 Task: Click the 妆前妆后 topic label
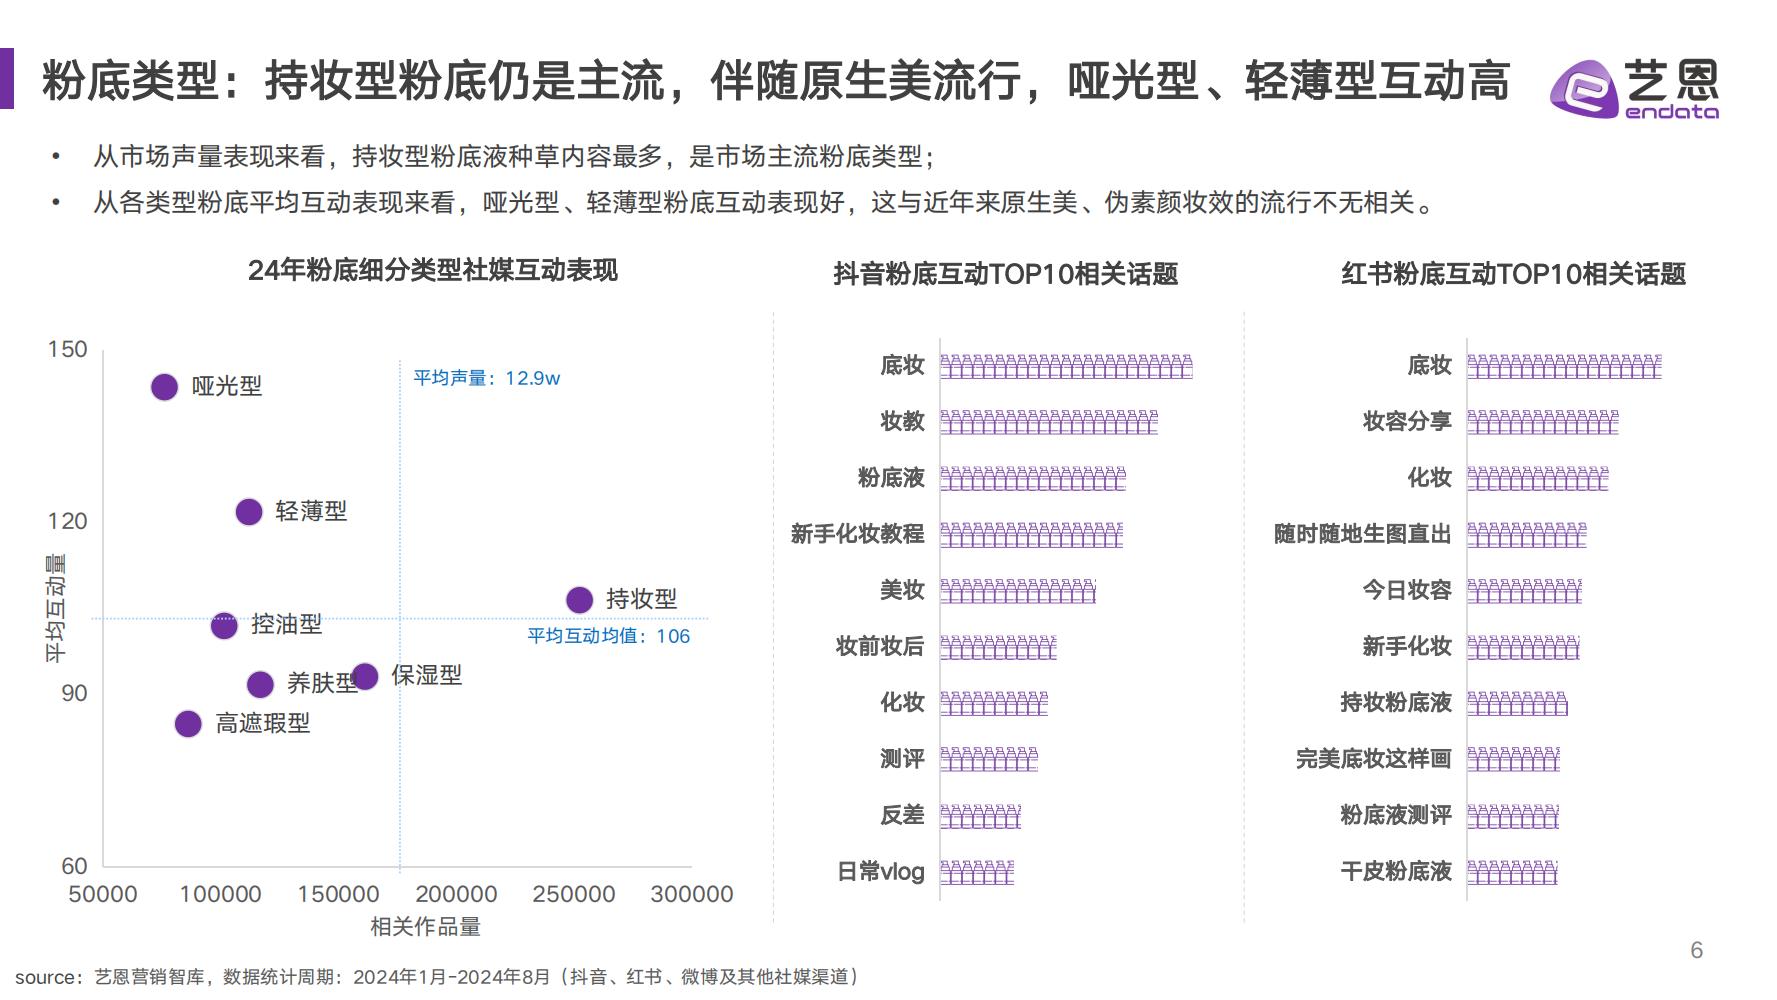coord(880,647)
